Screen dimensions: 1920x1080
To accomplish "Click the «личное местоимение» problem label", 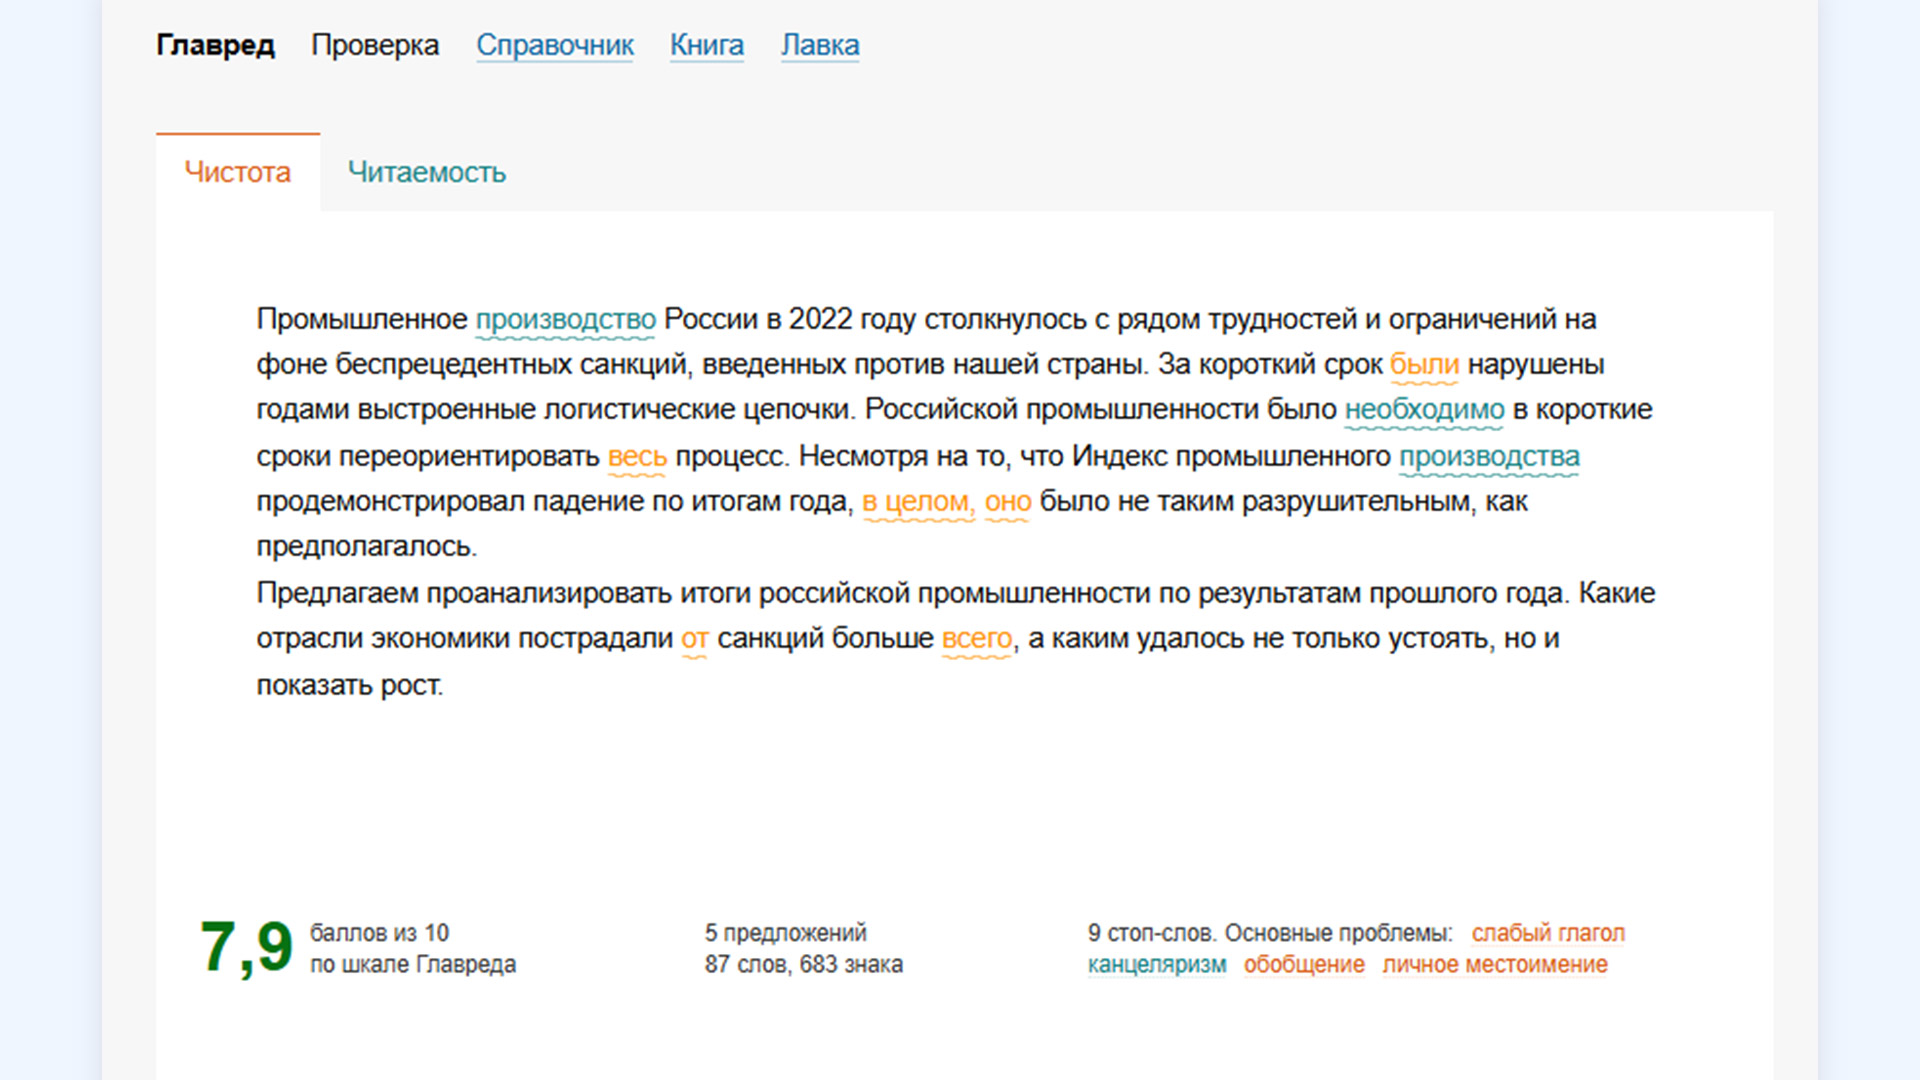I will 1495,965.
